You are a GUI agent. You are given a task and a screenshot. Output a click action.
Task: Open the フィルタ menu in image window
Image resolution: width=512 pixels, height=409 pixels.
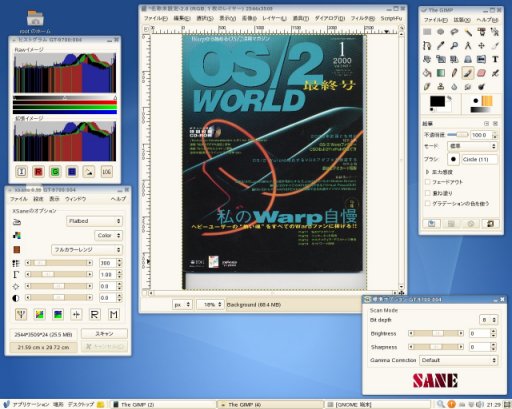coord(362,18)
